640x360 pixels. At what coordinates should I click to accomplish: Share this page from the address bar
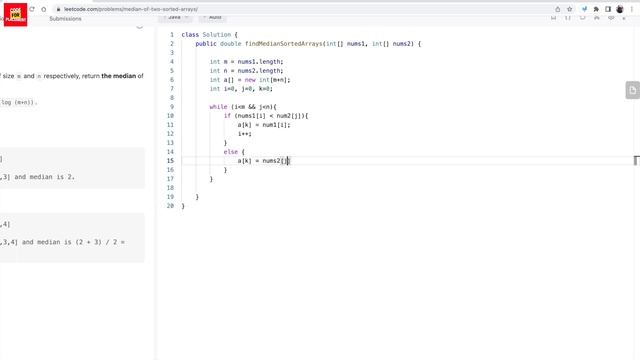click(558, 9)
